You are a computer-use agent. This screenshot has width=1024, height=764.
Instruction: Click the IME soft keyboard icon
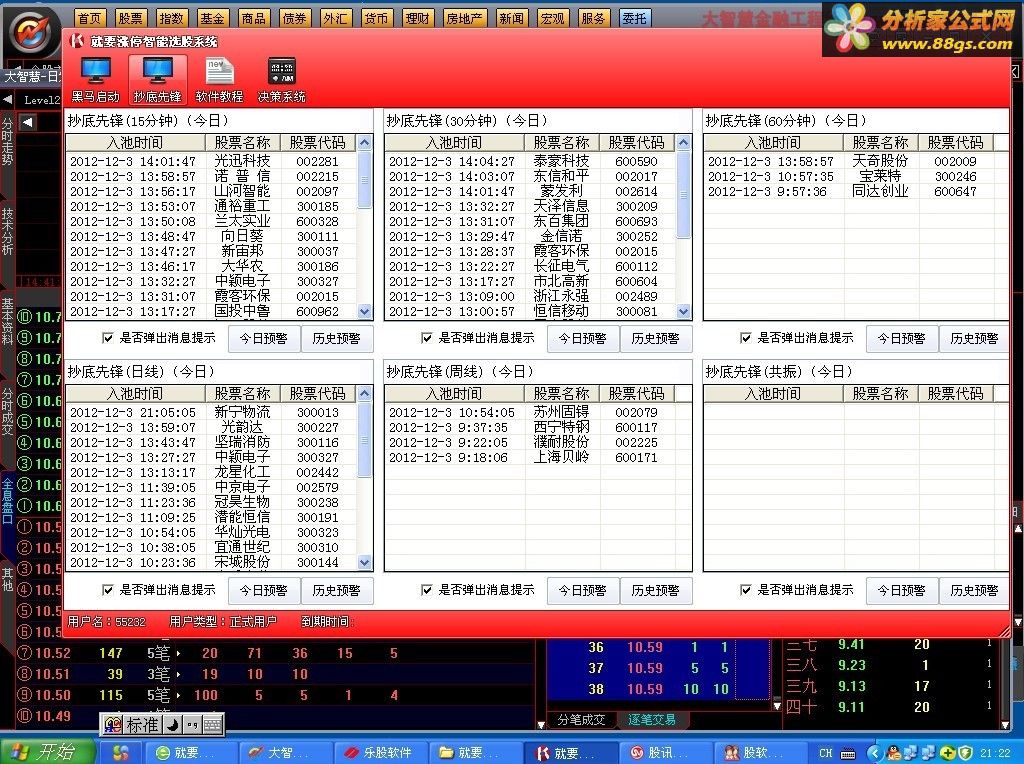point(213,724)
